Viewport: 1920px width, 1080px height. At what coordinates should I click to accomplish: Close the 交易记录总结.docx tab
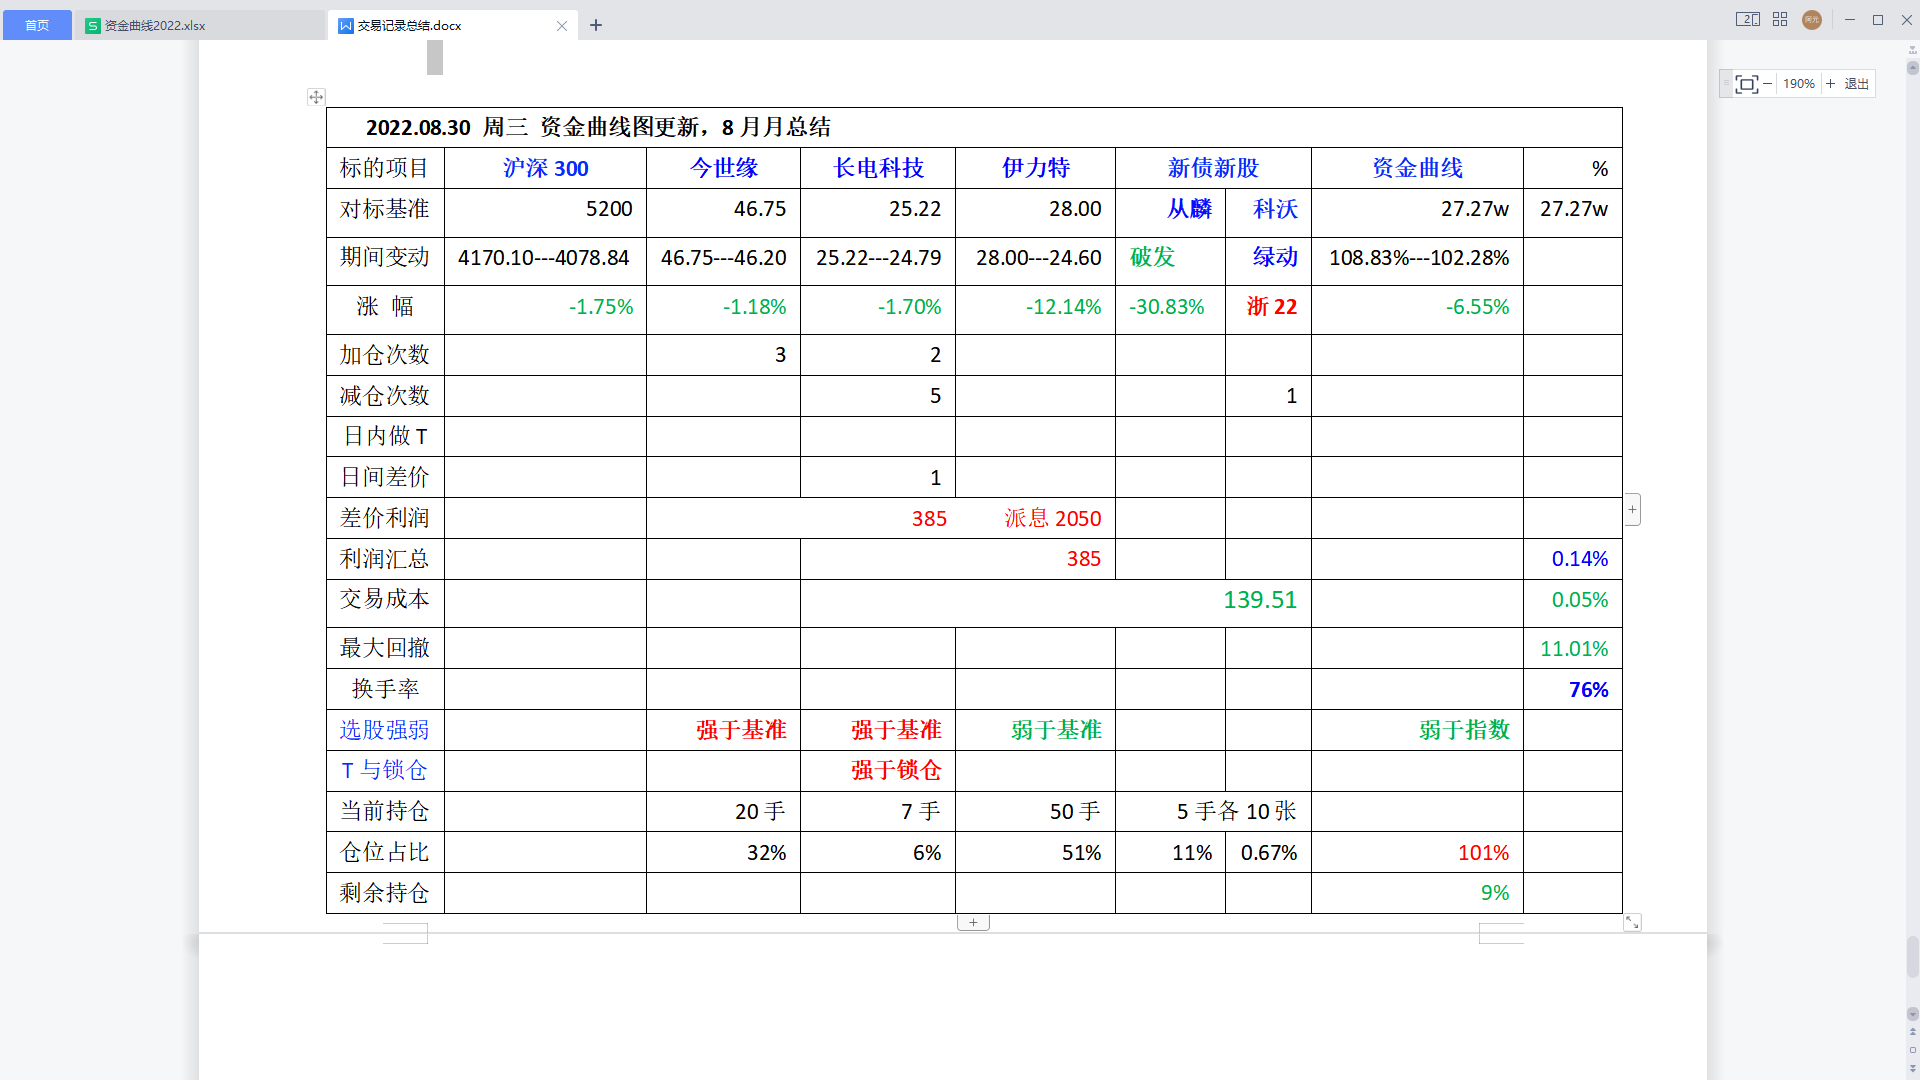[x=562, y=26]
